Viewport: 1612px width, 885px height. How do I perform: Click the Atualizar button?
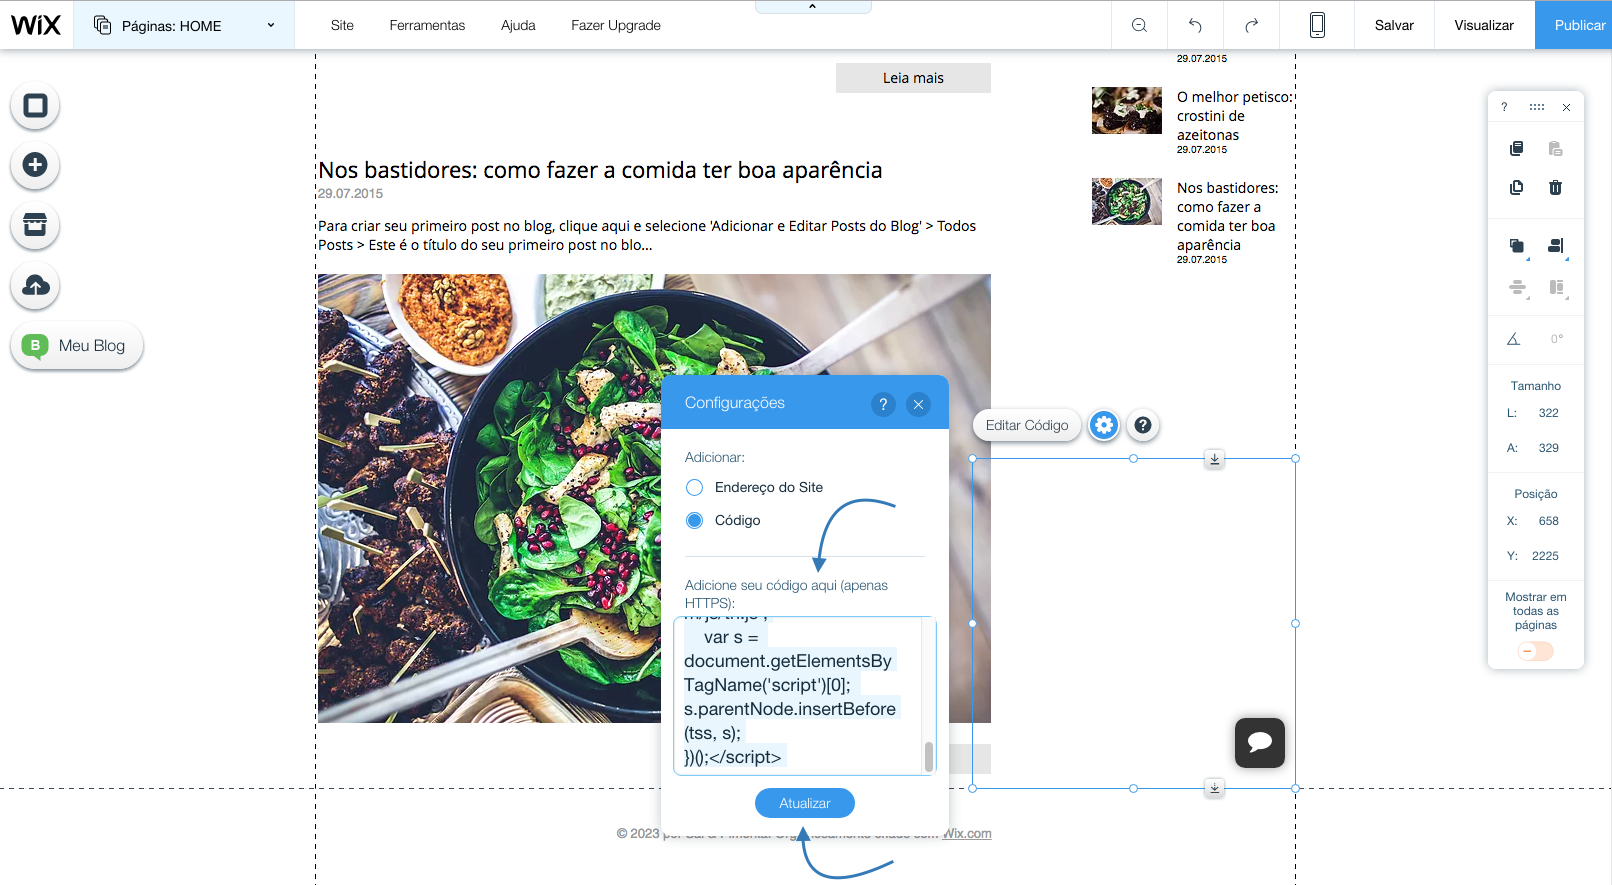(x=805, y=803)
